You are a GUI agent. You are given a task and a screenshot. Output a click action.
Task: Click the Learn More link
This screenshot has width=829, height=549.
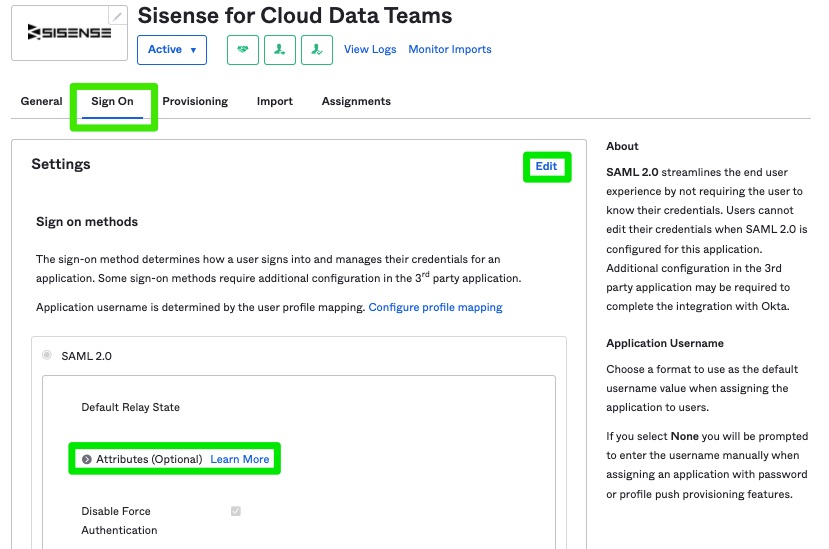coord(240,459)
